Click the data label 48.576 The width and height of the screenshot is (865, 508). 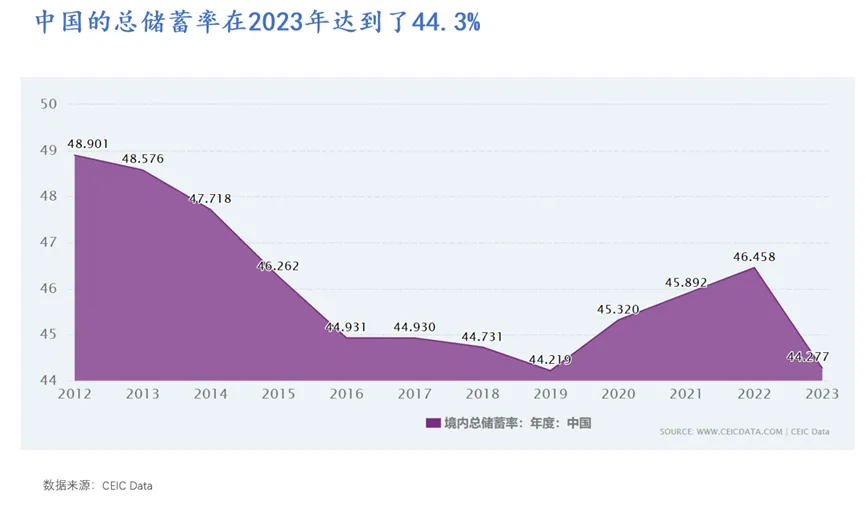click(143, 159)
